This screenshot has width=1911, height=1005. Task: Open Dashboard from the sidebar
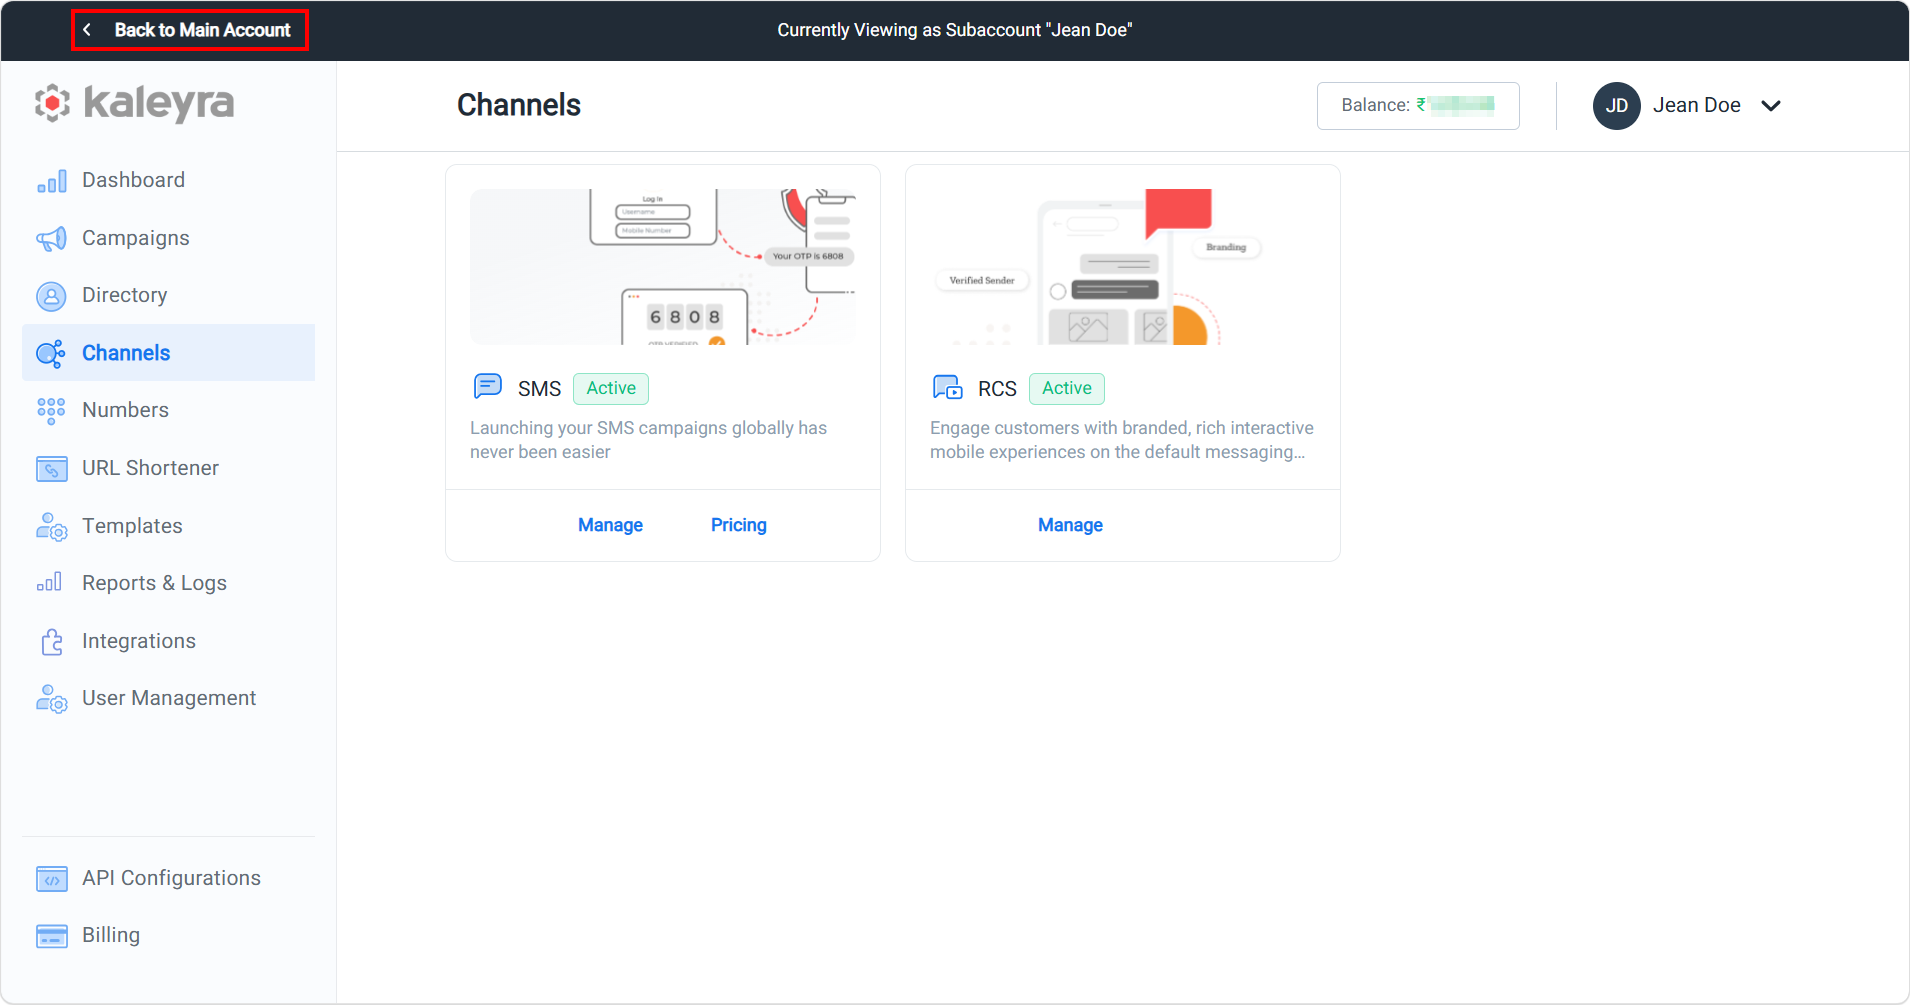pos(168,180)
